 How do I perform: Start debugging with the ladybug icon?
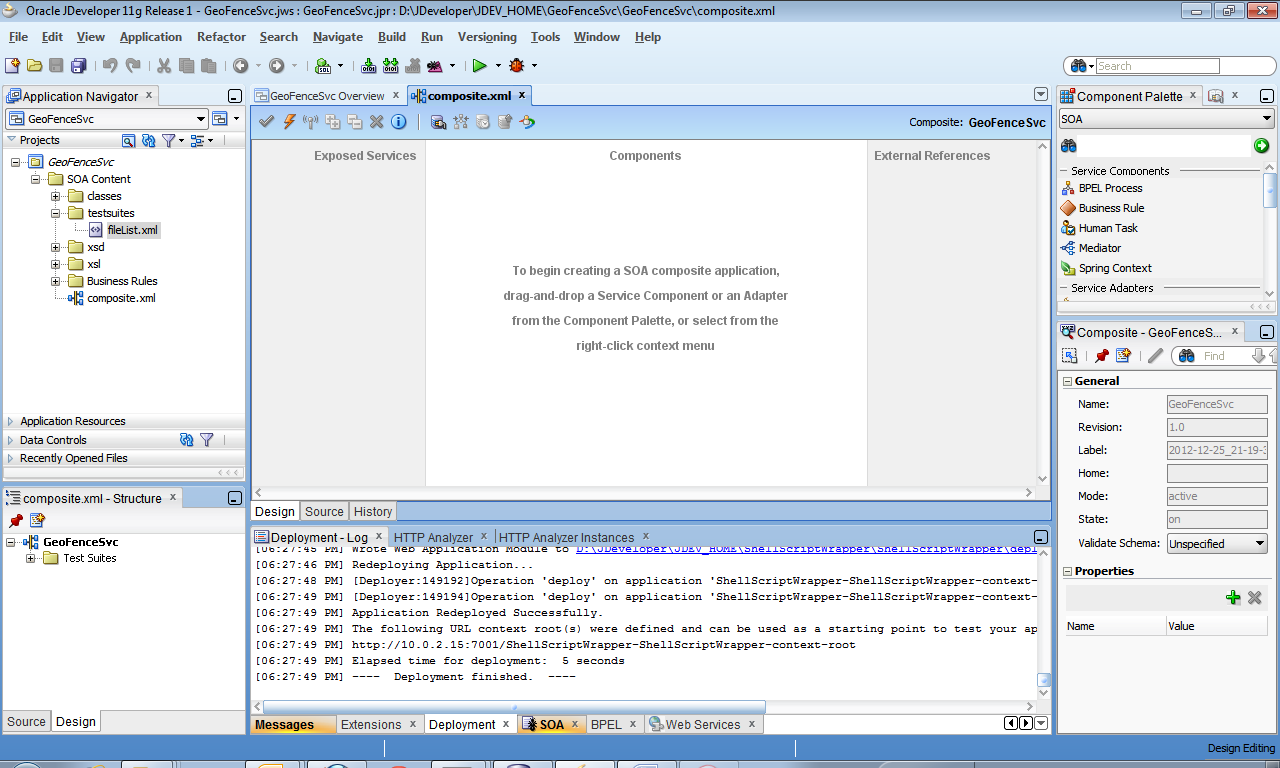click(516, 65)
